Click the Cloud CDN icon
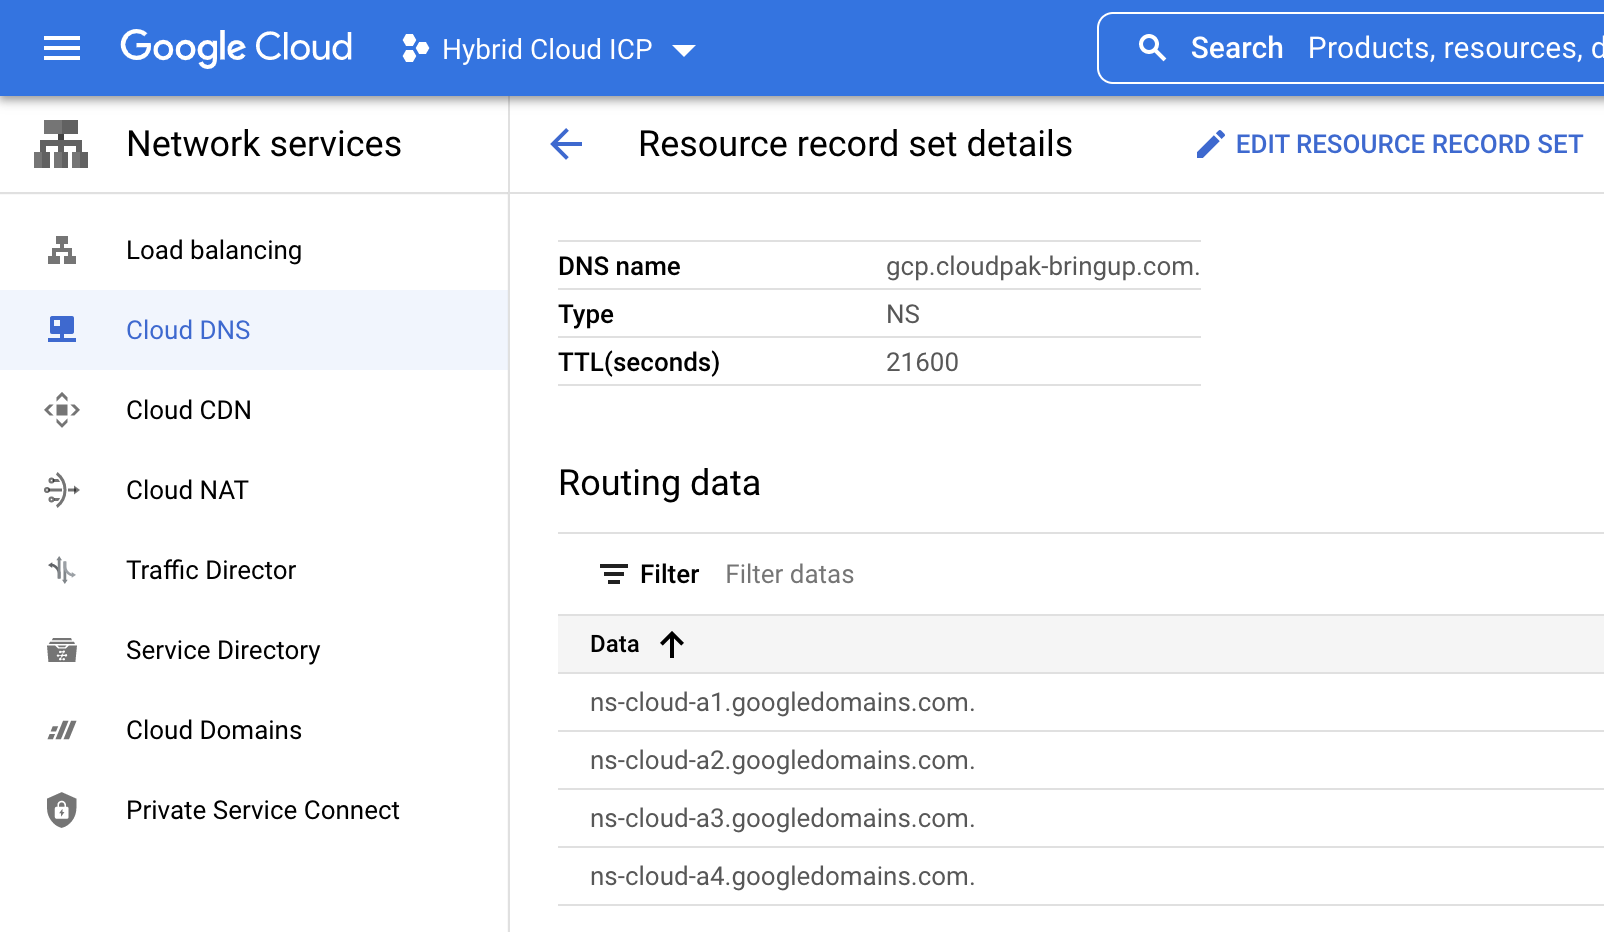Viewport: 1604px width, 932px height. [62, 410]
